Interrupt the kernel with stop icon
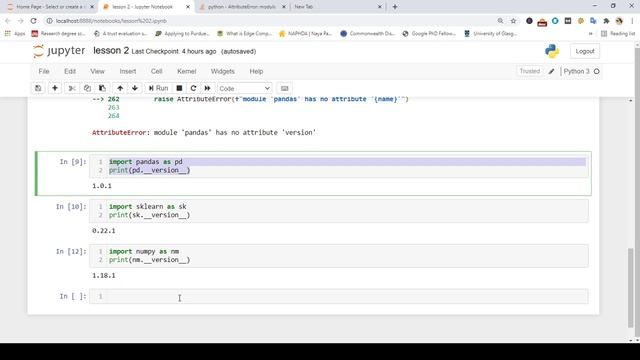640x360 pixels. [x=179, y=88]
